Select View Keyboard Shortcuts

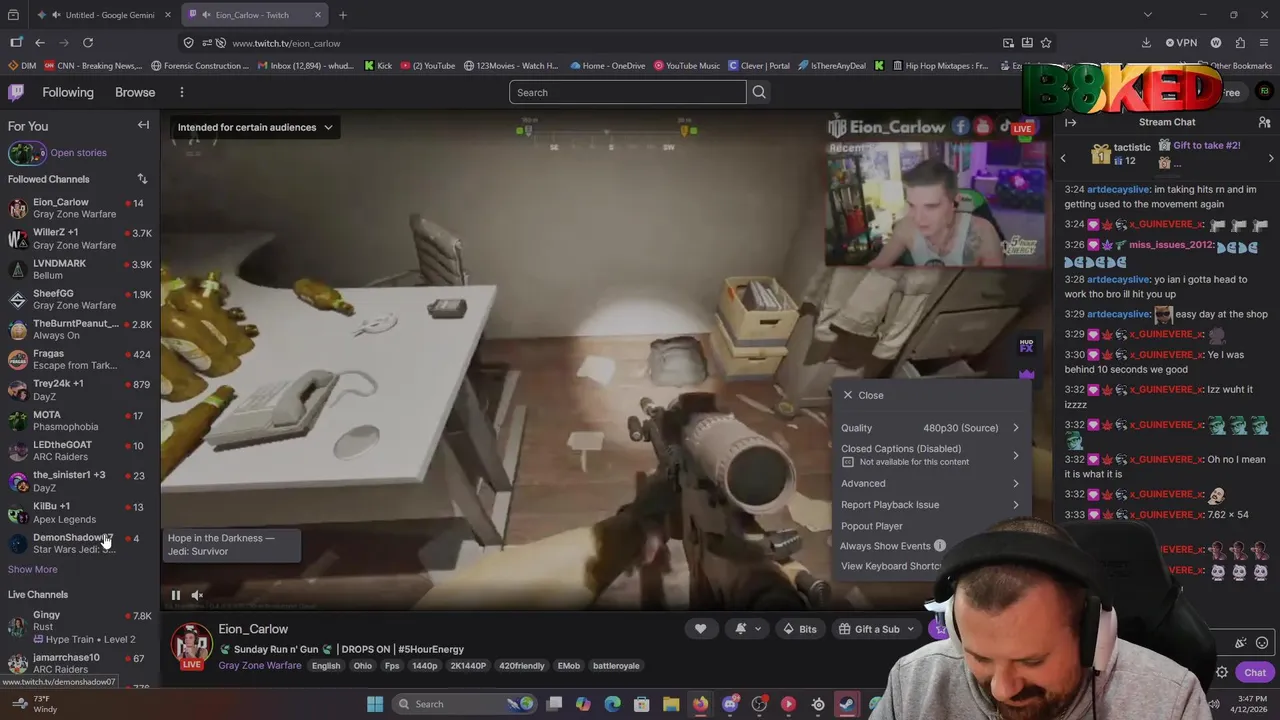coord(891,566)
